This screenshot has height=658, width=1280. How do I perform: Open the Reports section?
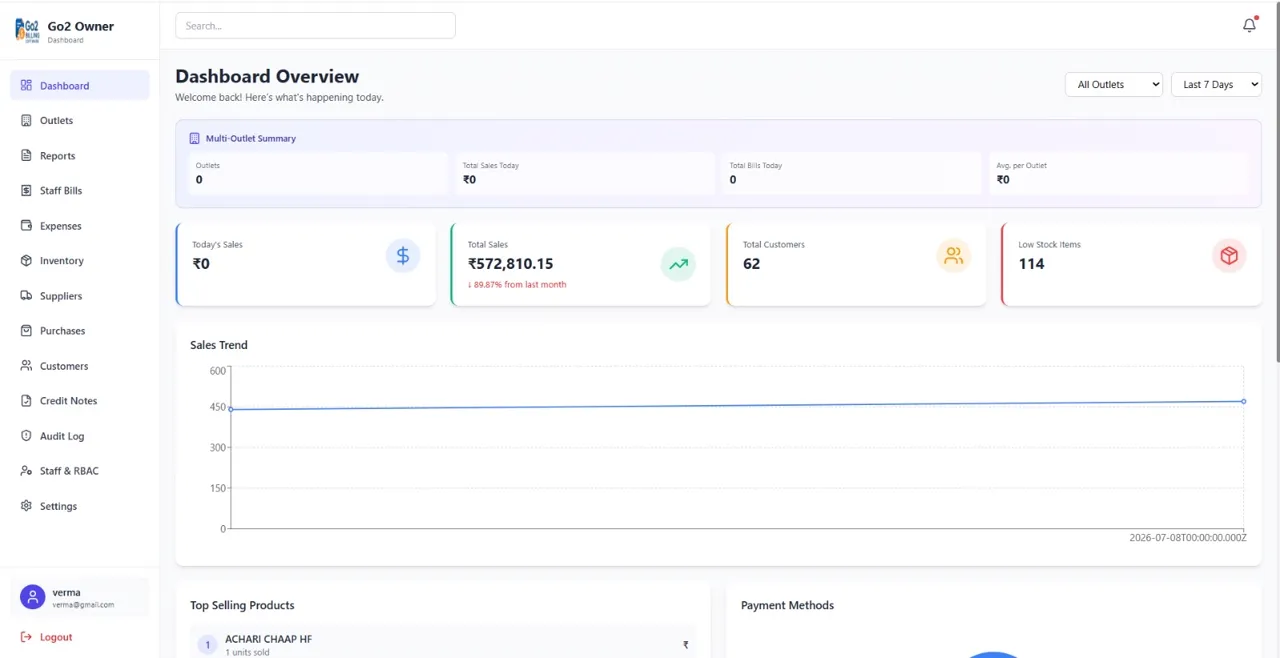click(x=80, y=155)
